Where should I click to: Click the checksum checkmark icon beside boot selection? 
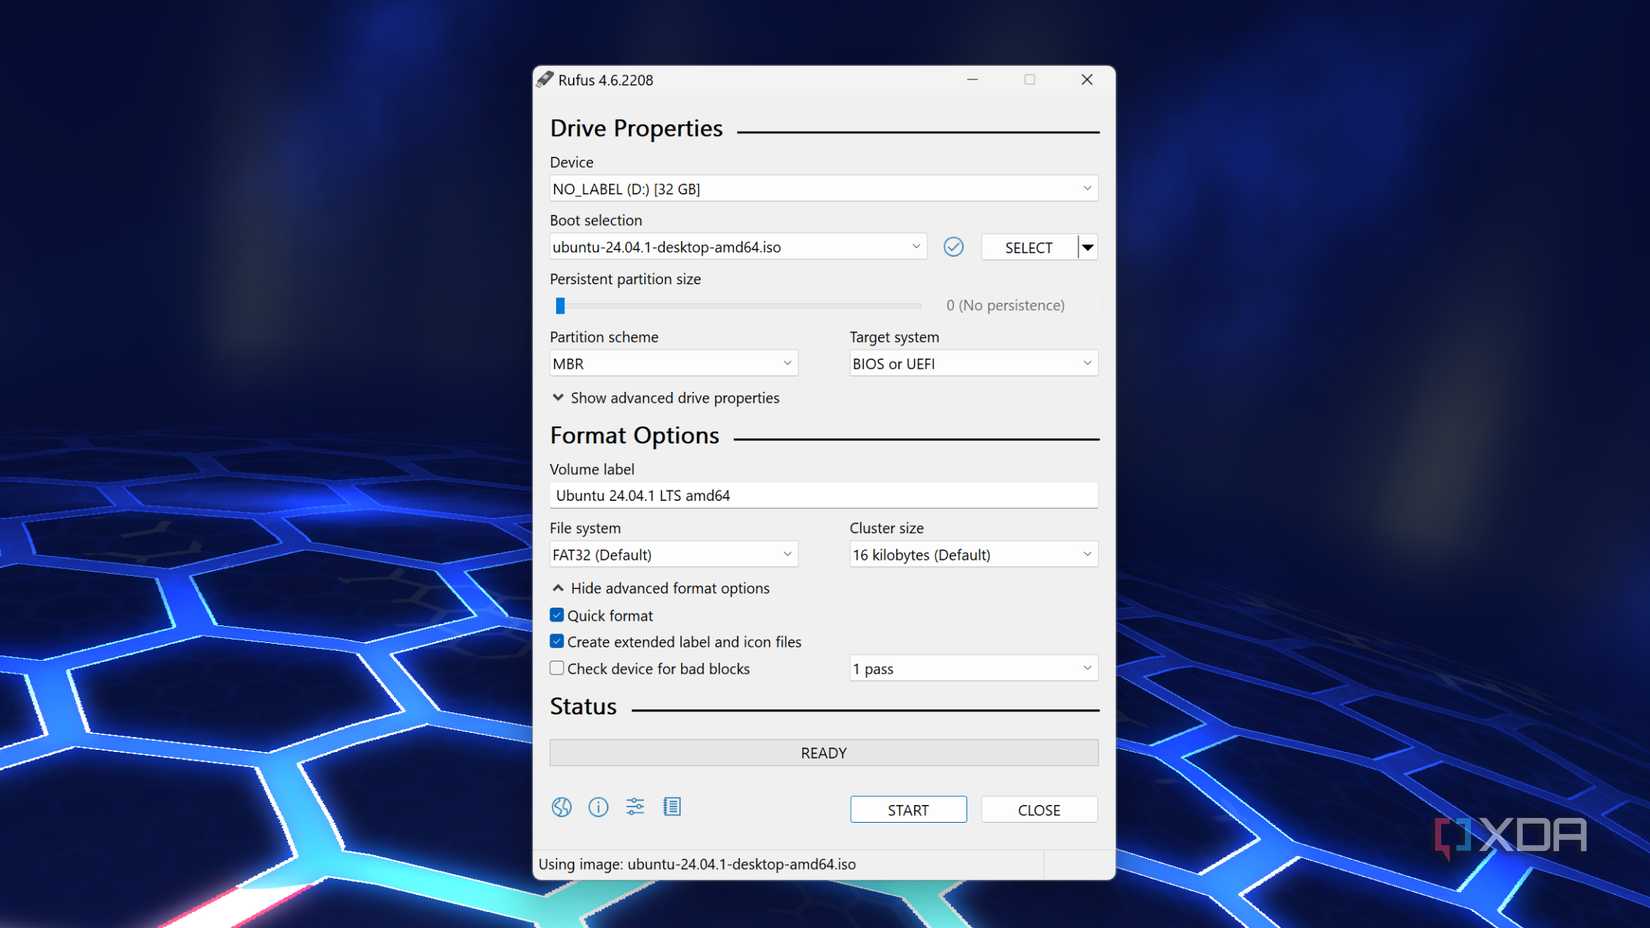(953, 247)
